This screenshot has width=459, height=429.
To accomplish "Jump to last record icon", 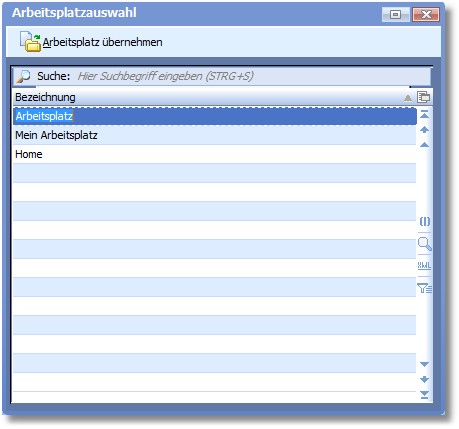I will pyautogui.click(x=424, y=395).
